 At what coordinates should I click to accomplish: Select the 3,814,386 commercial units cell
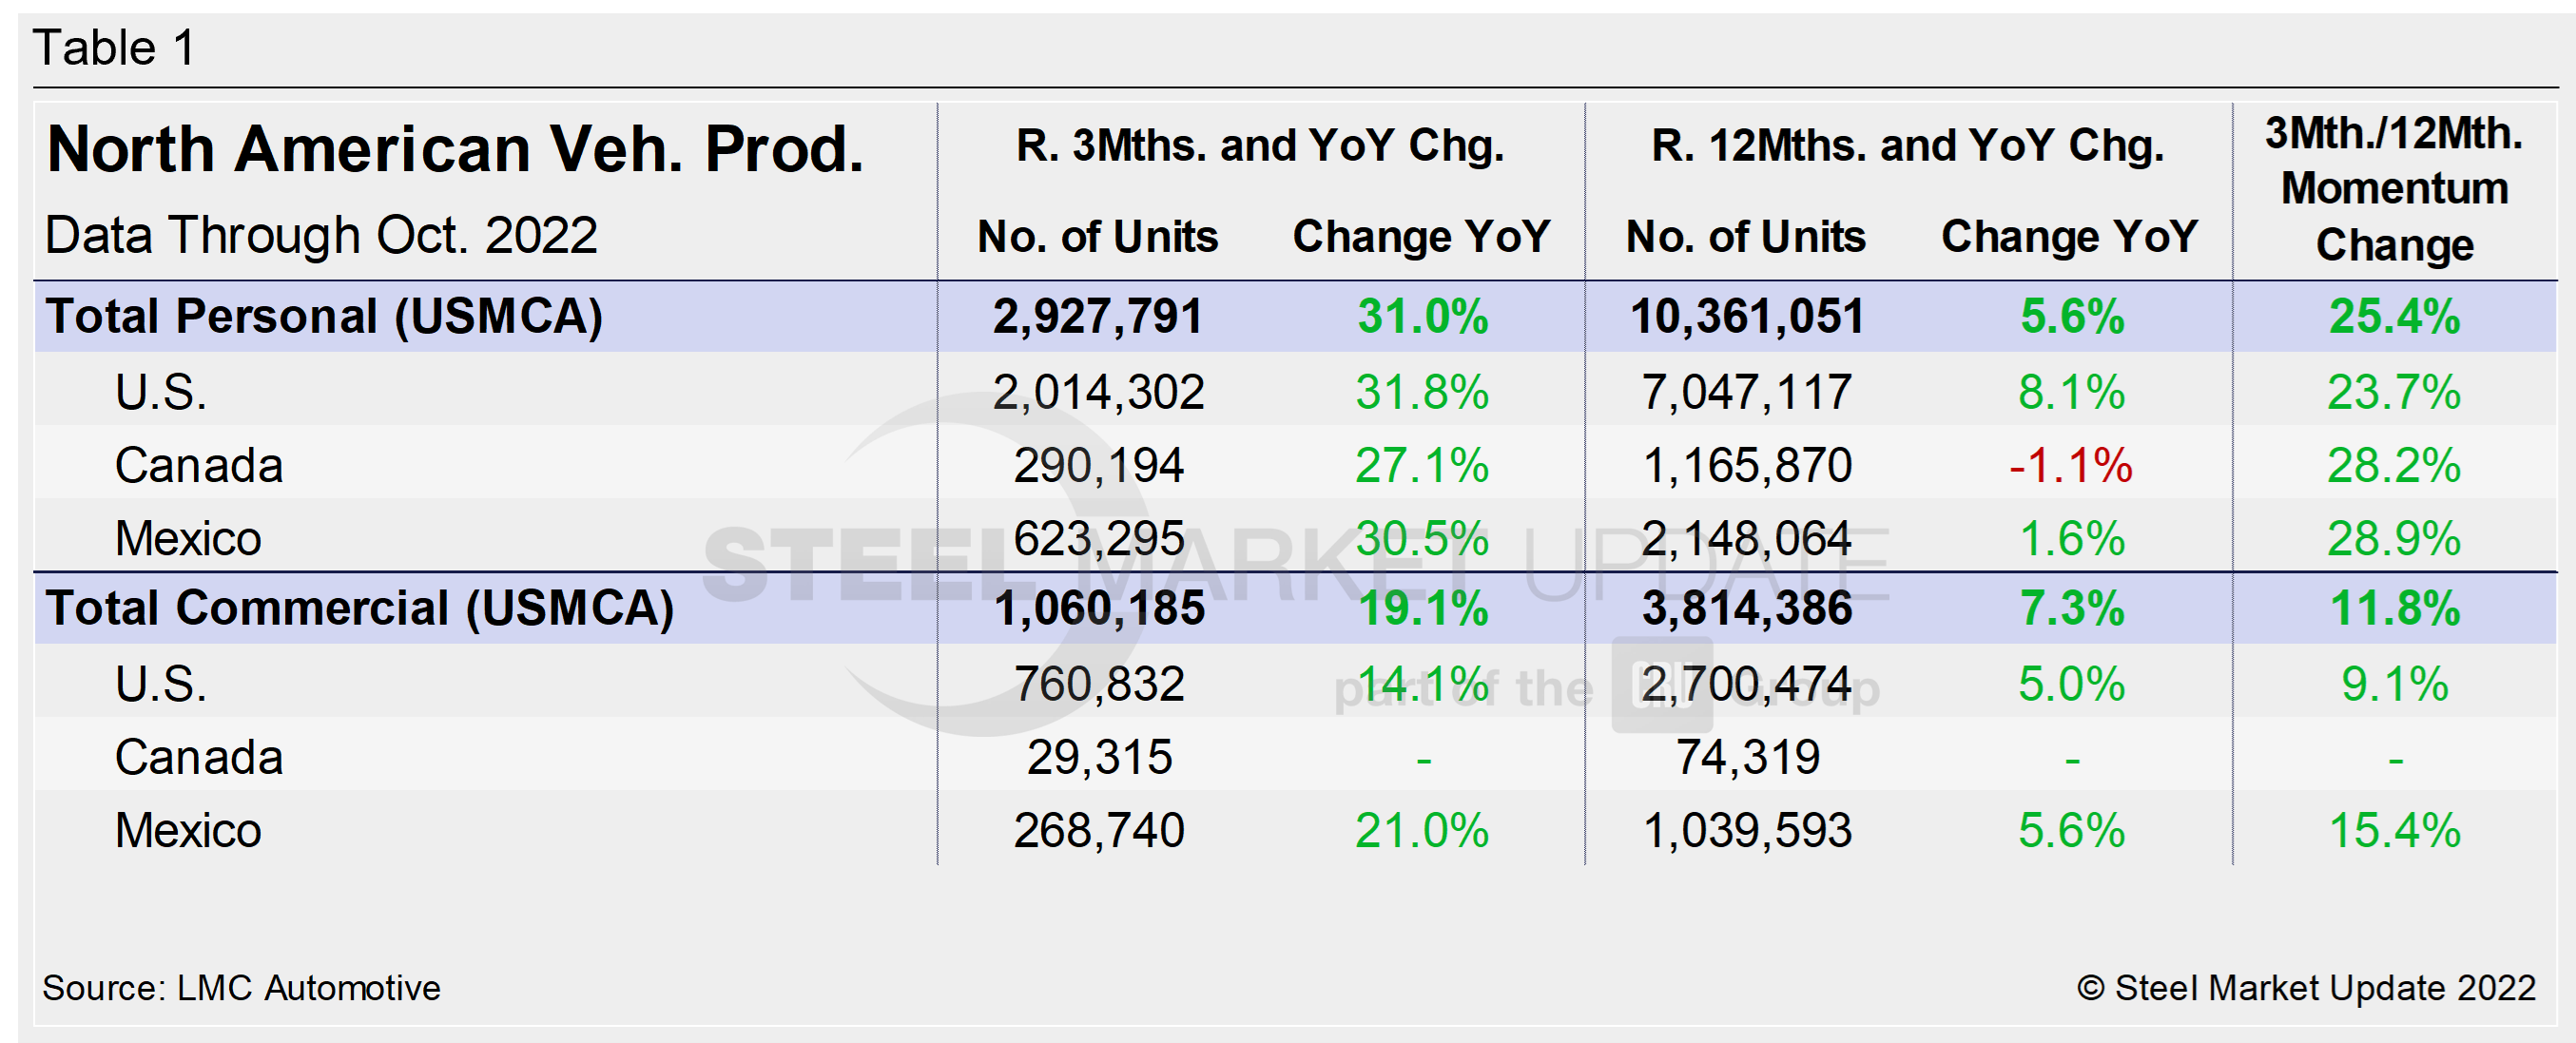pos(1747,609)
